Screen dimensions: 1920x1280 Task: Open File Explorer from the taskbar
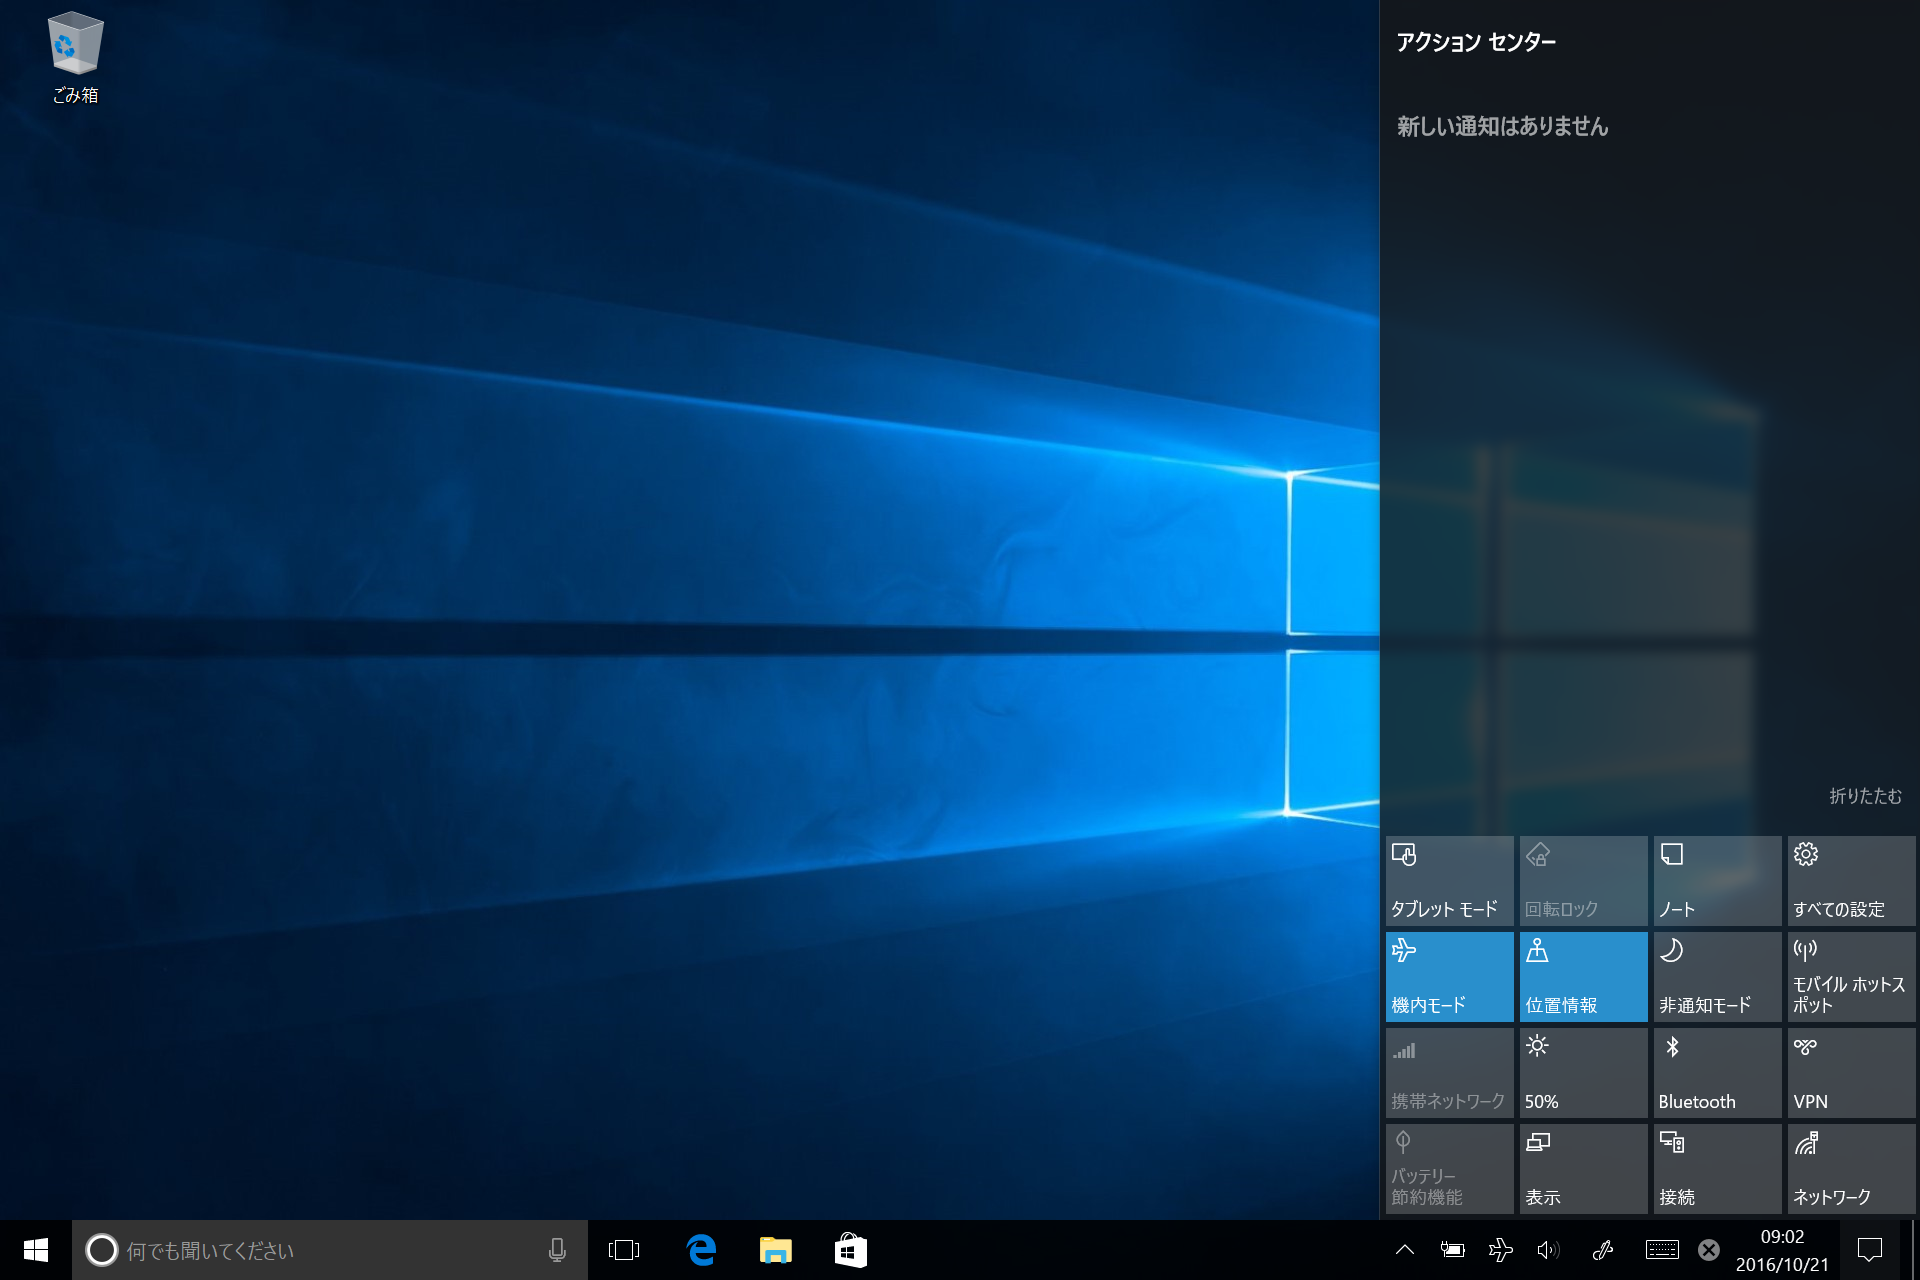tap(775, 1250)
